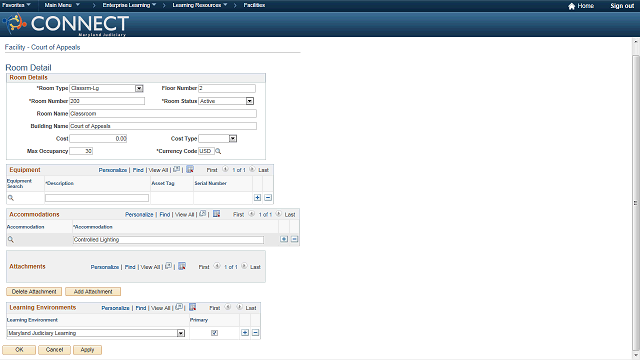Add a Learning Environments row with plus
The width and height of the screenshot is (640, 360).
245,333
